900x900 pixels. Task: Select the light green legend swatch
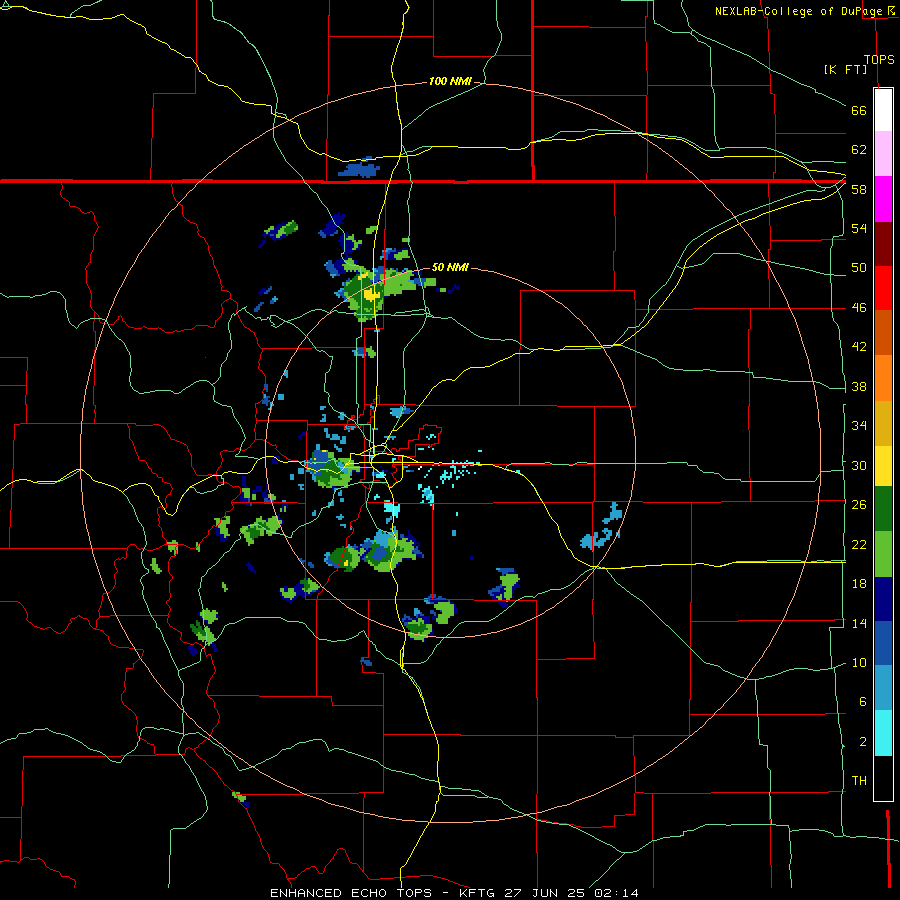tap(883, 554)
